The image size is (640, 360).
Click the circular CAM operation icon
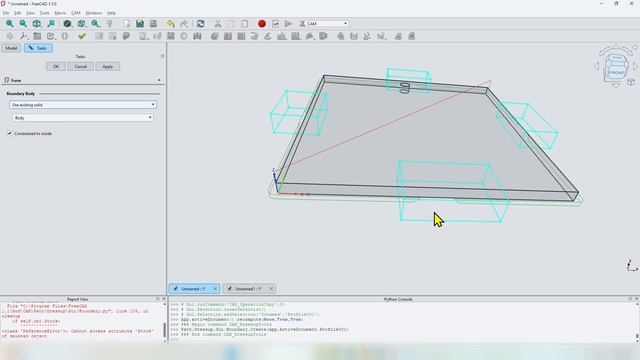(184, 36)
